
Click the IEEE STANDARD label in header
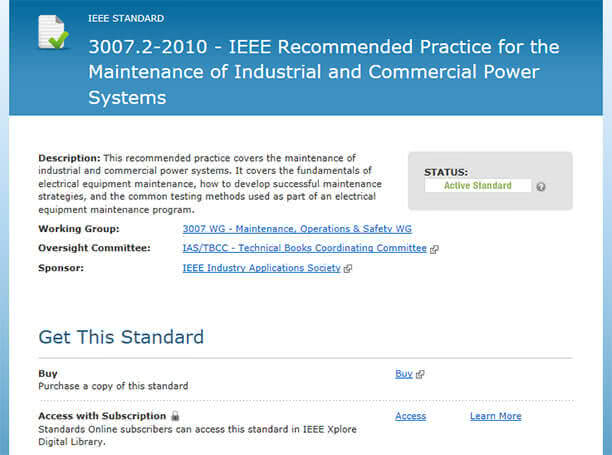[126, 18]
